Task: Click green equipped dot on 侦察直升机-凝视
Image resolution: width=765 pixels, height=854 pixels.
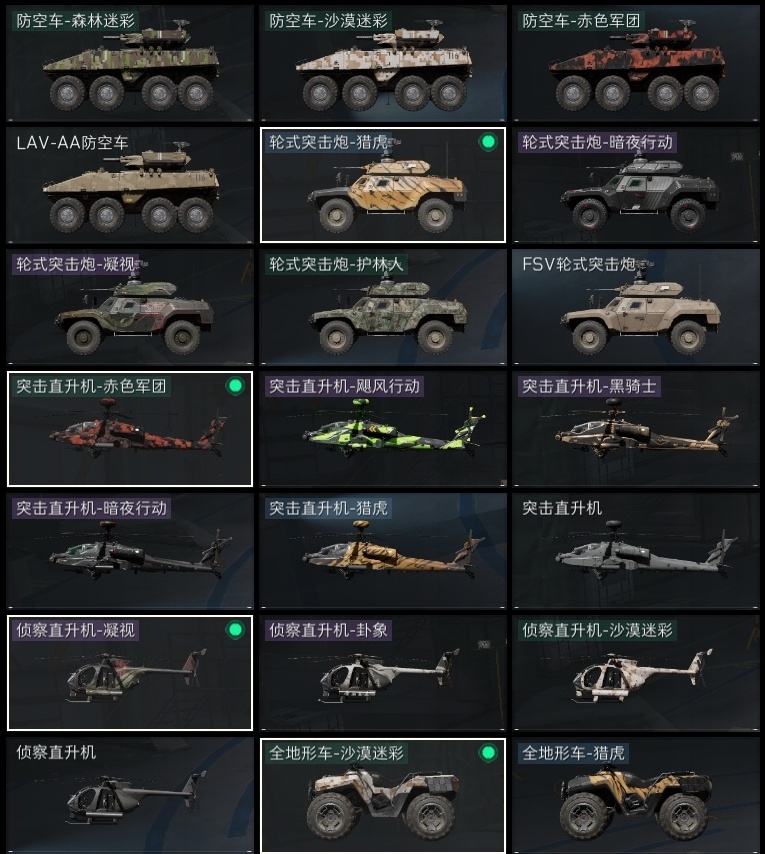Action: pyautogui.click(x=235, y=630)
